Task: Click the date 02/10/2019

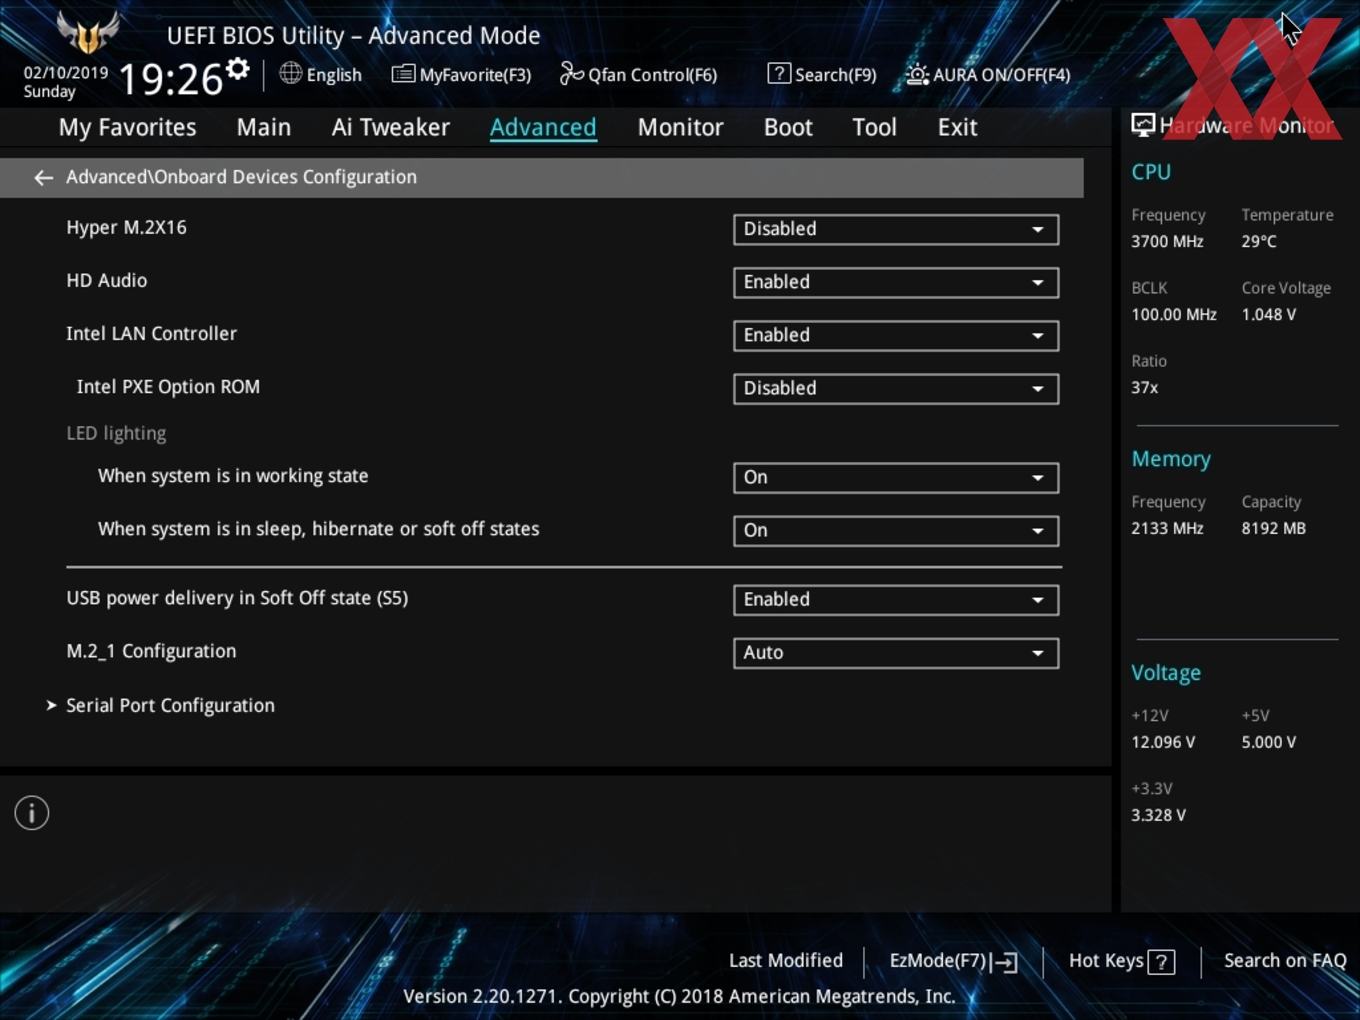Action: (x=66, y=73)
